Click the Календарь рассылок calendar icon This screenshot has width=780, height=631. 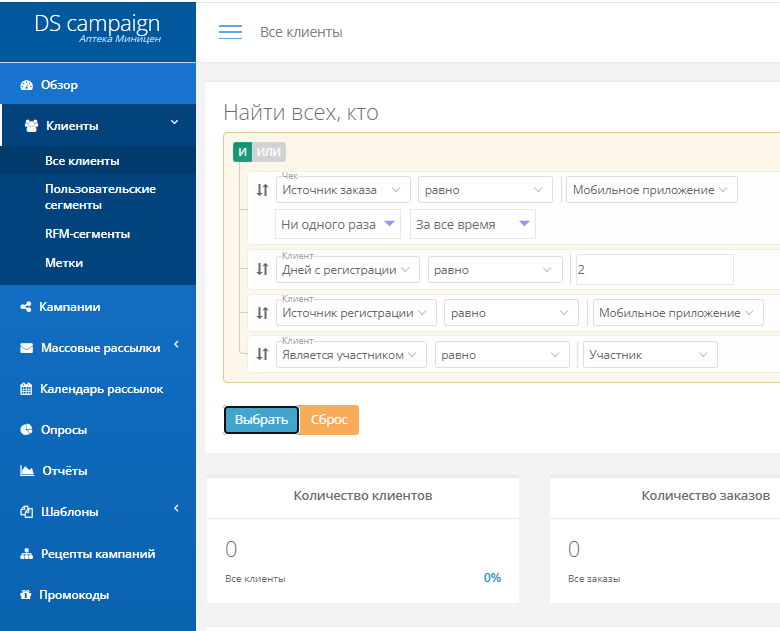[26, 389]
